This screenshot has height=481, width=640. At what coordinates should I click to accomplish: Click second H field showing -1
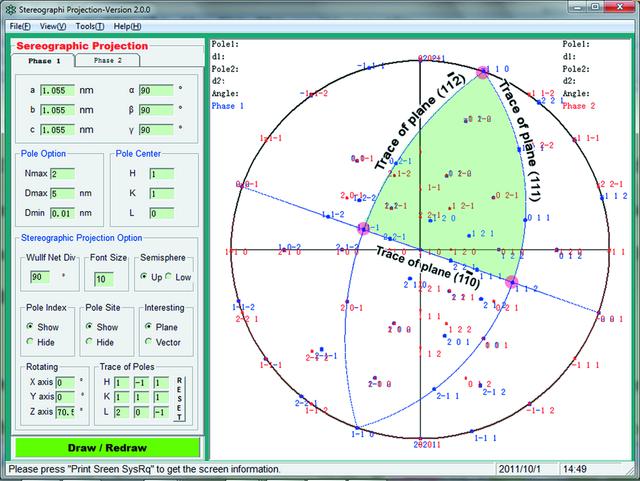142,383
